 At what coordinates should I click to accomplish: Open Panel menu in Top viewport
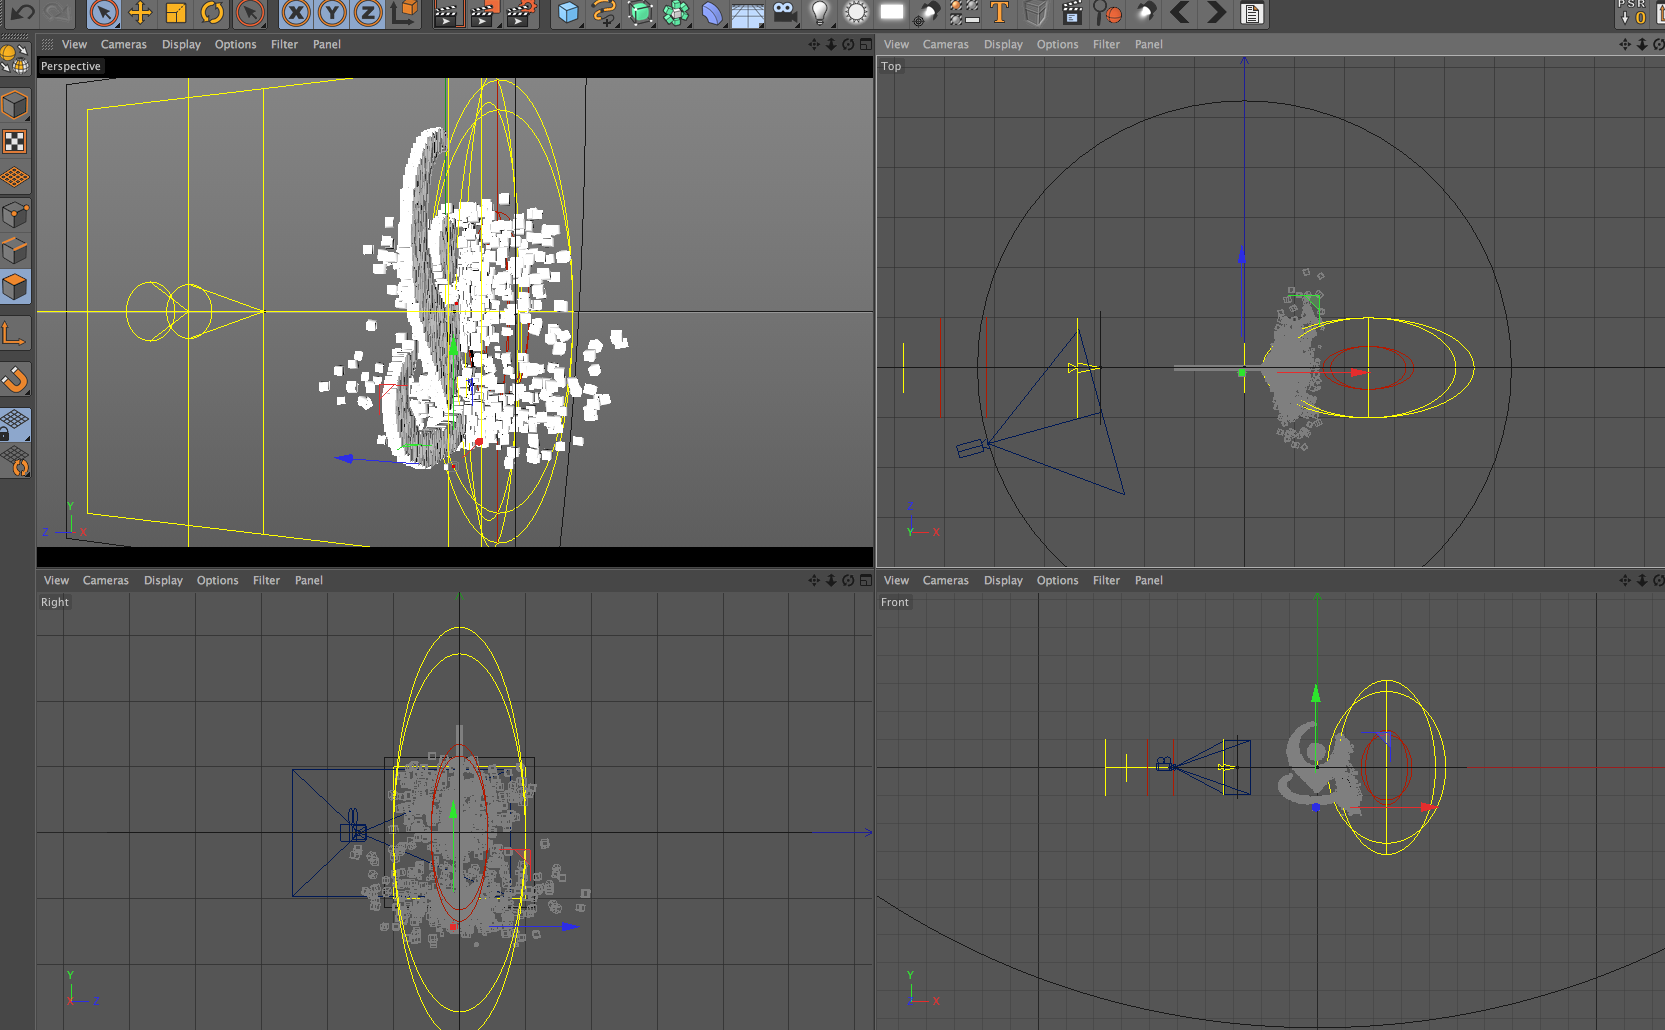pyautogui.click(x=1148, y=44)
